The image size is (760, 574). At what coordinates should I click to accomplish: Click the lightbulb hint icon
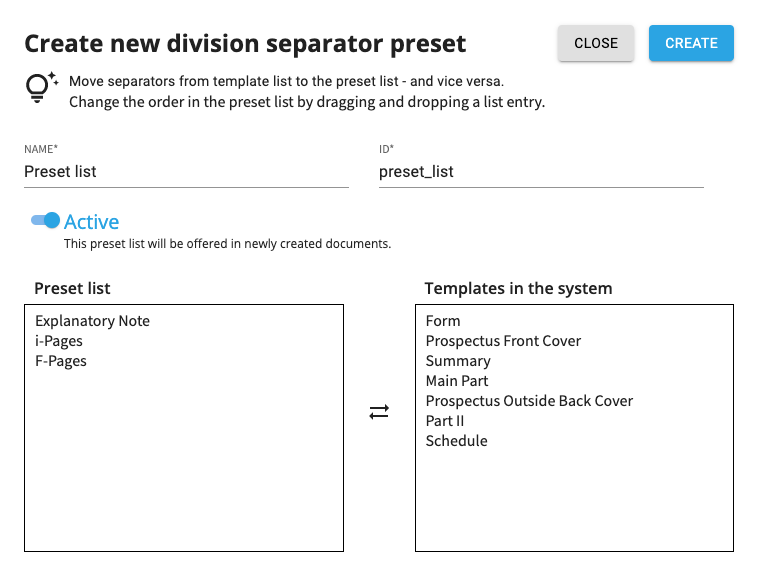pyautogui.click(x=41, y=87)
